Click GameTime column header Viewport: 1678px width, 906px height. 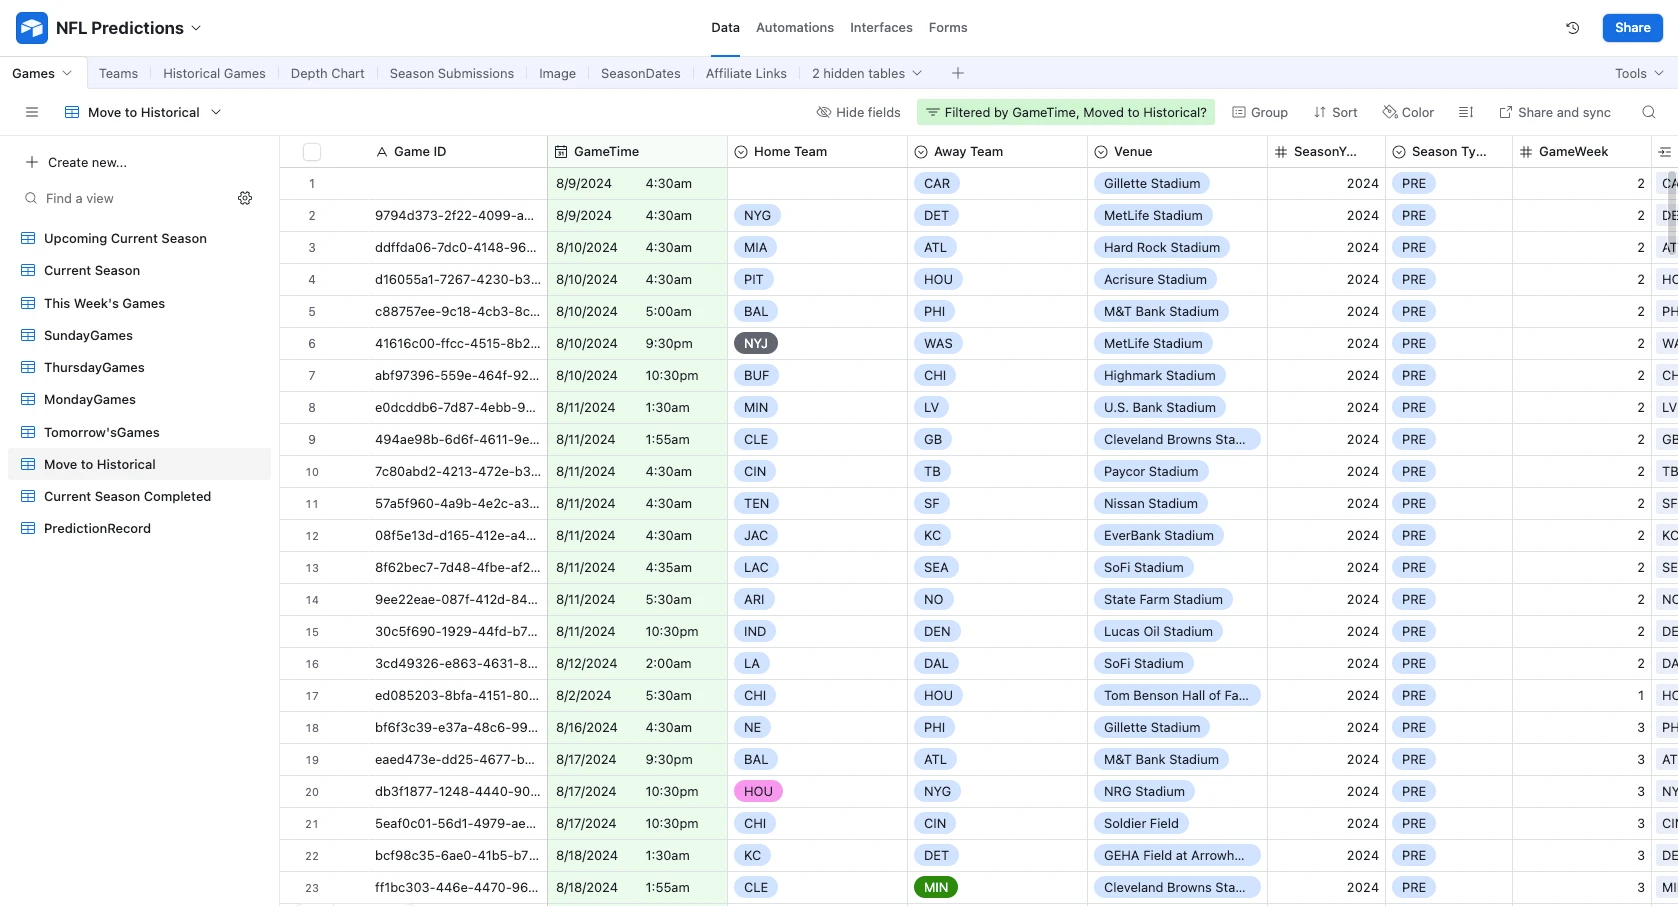[x=637, y=152]
